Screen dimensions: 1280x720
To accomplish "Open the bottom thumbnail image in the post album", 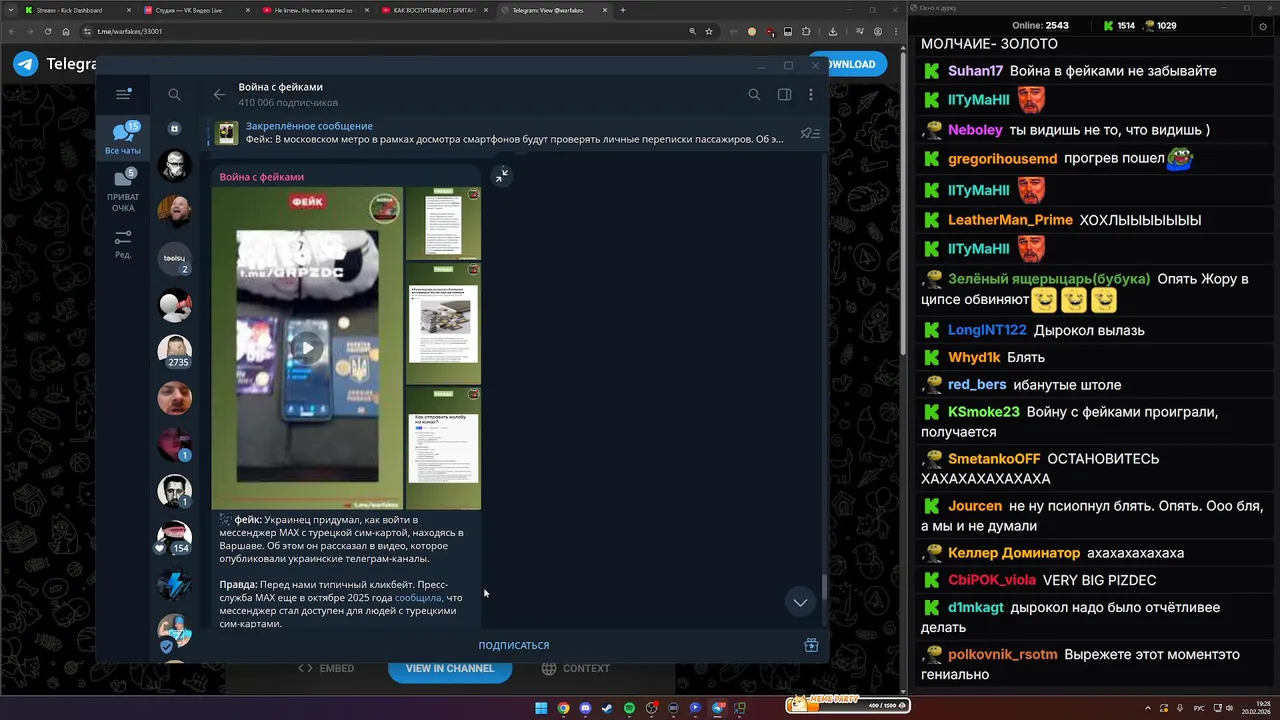I will click(443, 447).
